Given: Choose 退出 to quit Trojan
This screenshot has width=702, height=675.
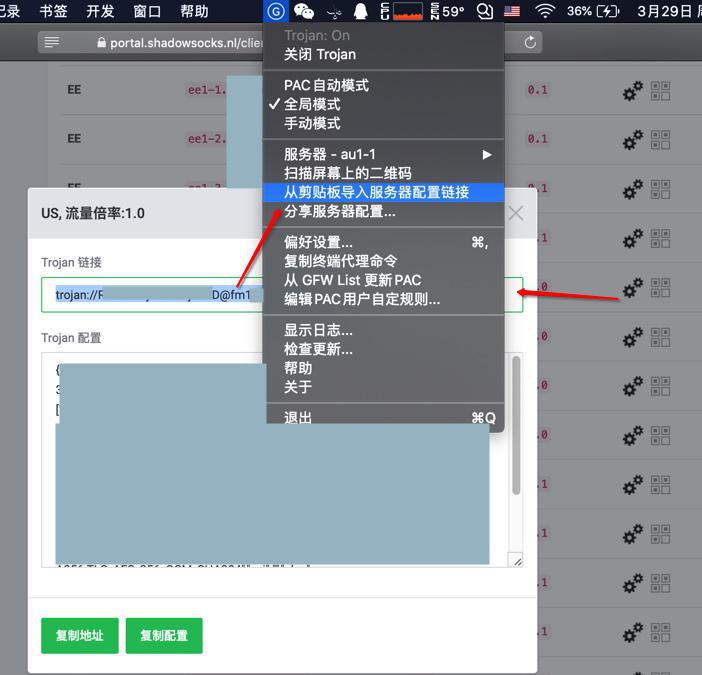Looking at the screenshot, I should coord(383,418).
